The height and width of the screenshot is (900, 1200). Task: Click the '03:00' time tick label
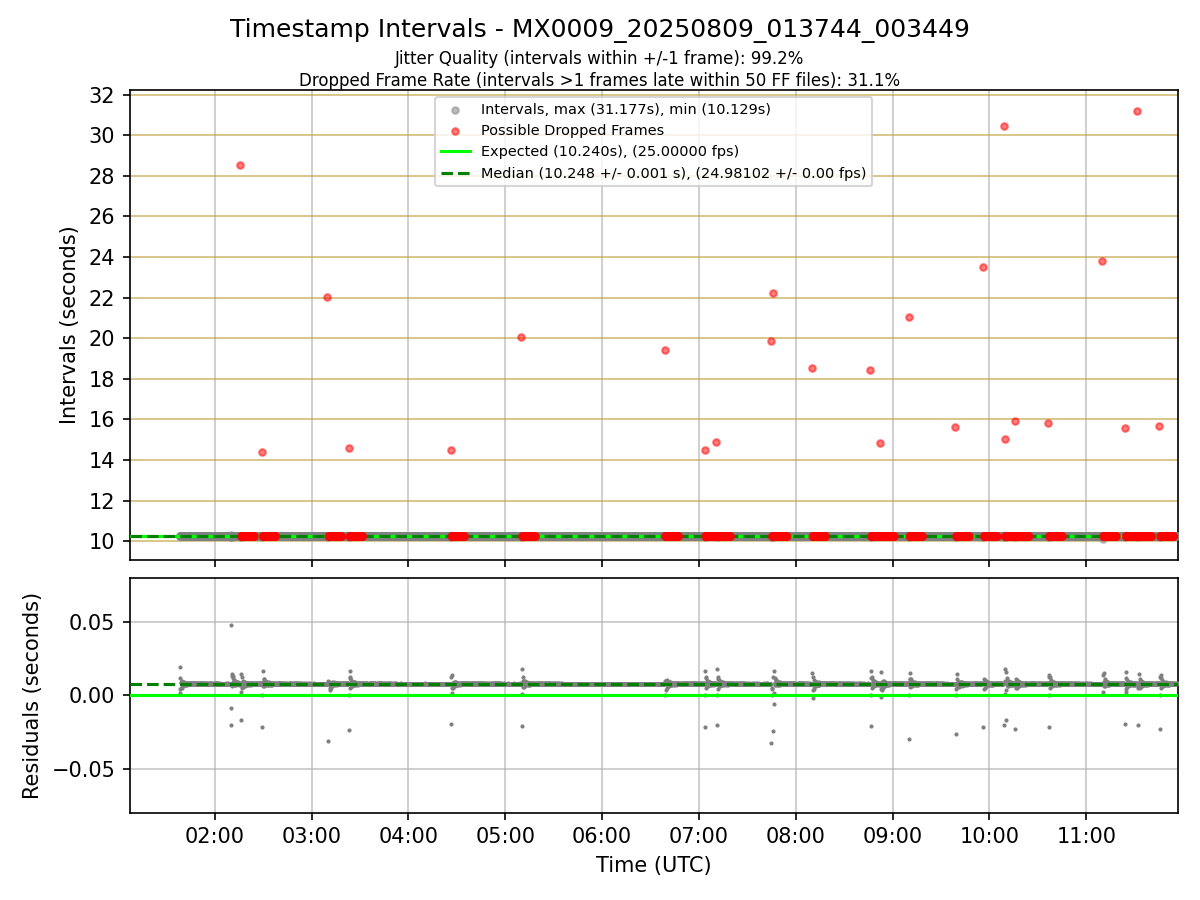[311, 835]
